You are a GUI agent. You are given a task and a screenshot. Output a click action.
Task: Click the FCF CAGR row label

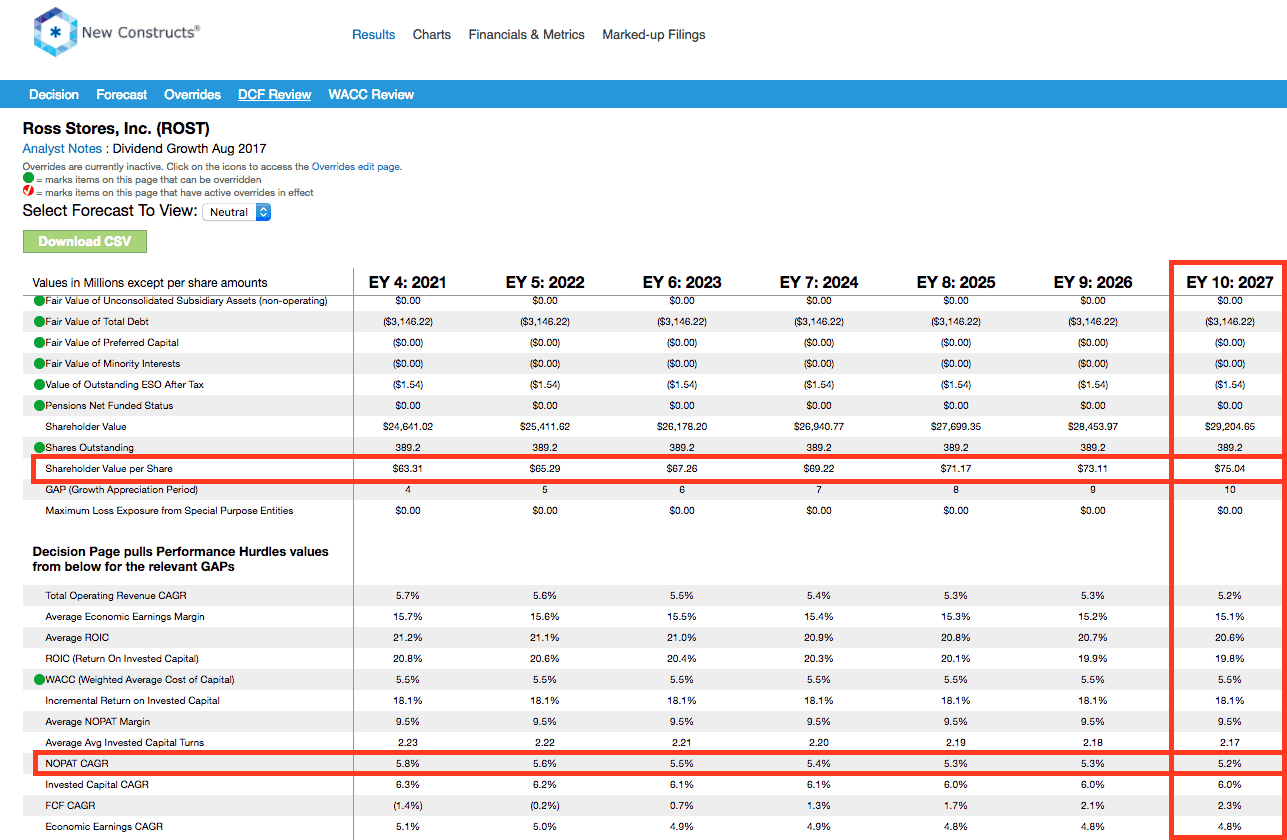tap(70, 806)
